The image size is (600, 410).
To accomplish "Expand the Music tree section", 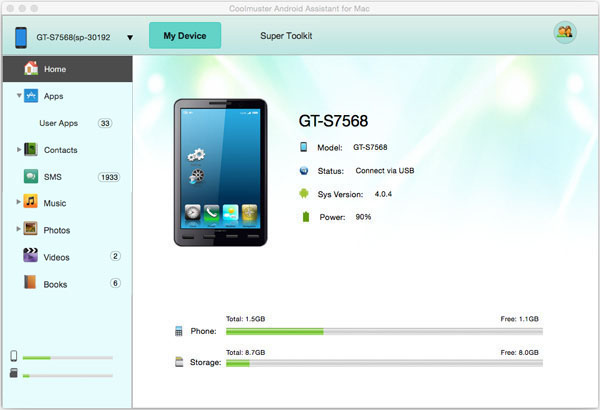I will (x=19, y=203).
